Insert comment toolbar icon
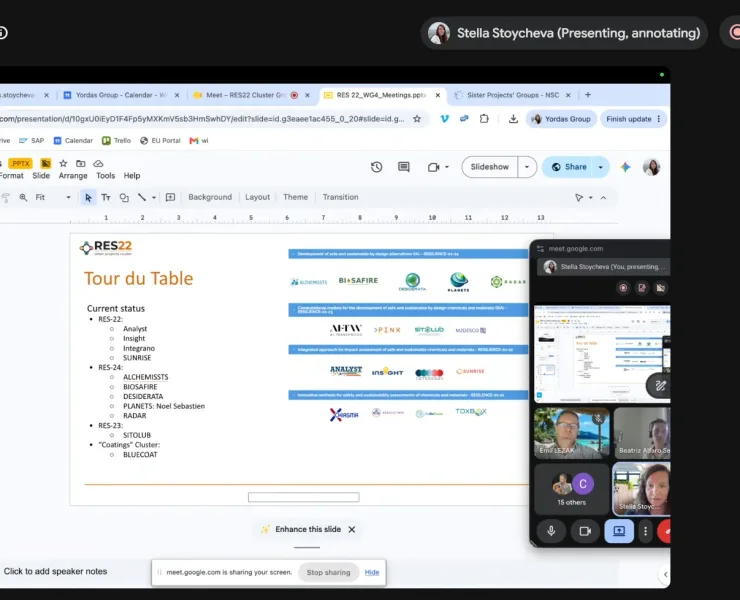Image resolution: width=740 pixels, height=600 pixels. tap(170, 197)
